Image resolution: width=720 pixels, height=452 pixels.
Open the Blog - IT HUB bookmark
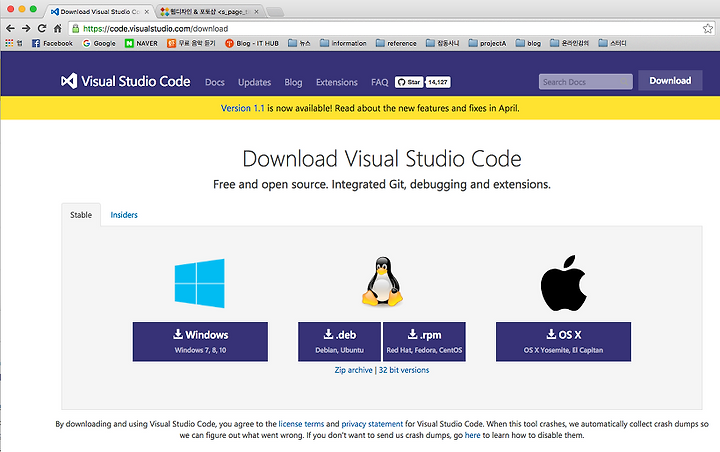pyautogui.click(x=252, y=43)
